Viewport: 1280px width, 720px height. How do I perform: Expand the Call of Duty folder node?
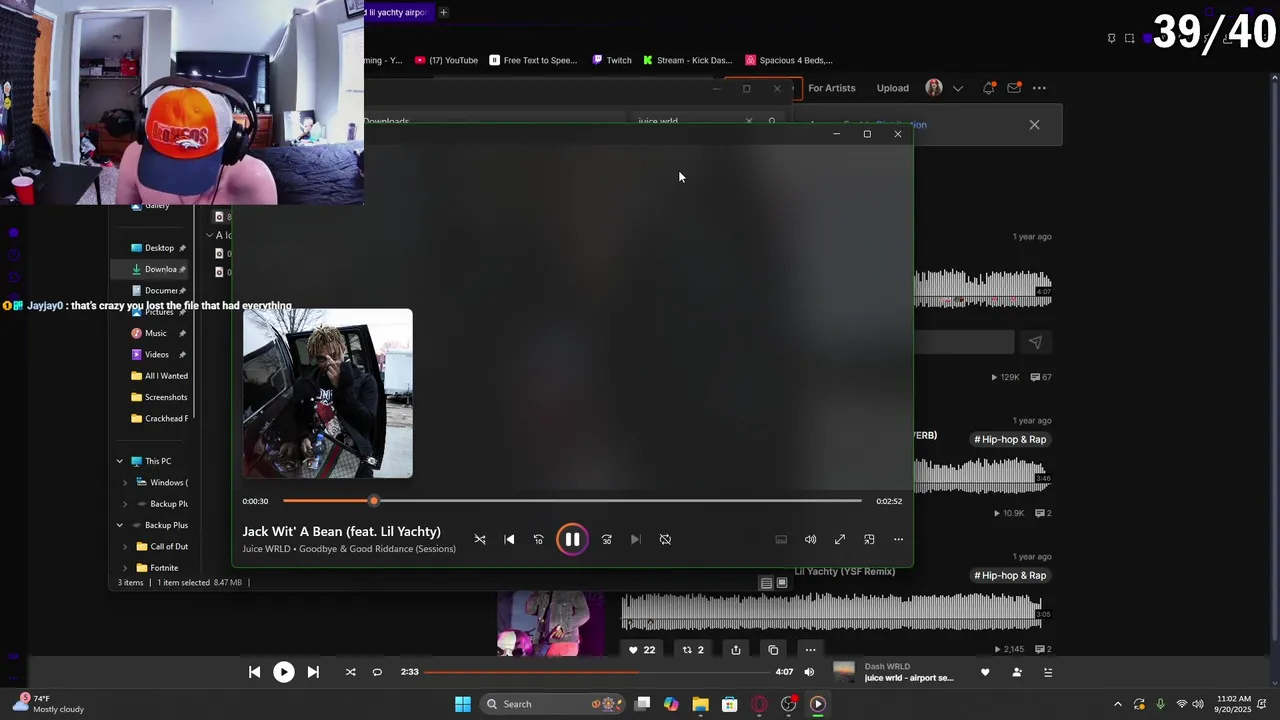pos(125,546)
